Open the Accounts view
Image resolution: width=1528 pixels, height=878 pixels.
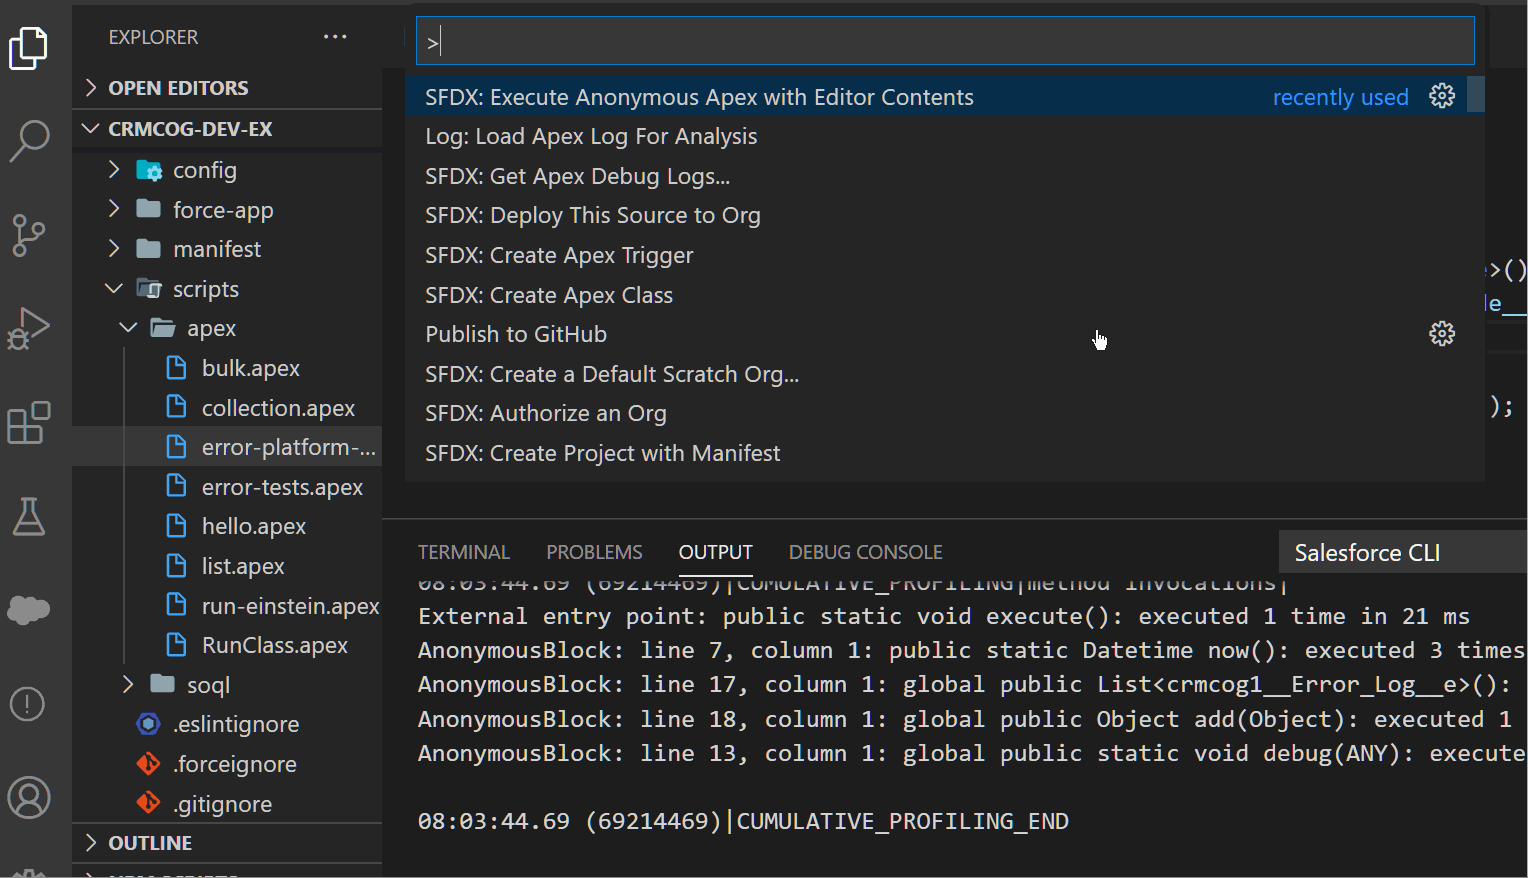click(30, 798)
